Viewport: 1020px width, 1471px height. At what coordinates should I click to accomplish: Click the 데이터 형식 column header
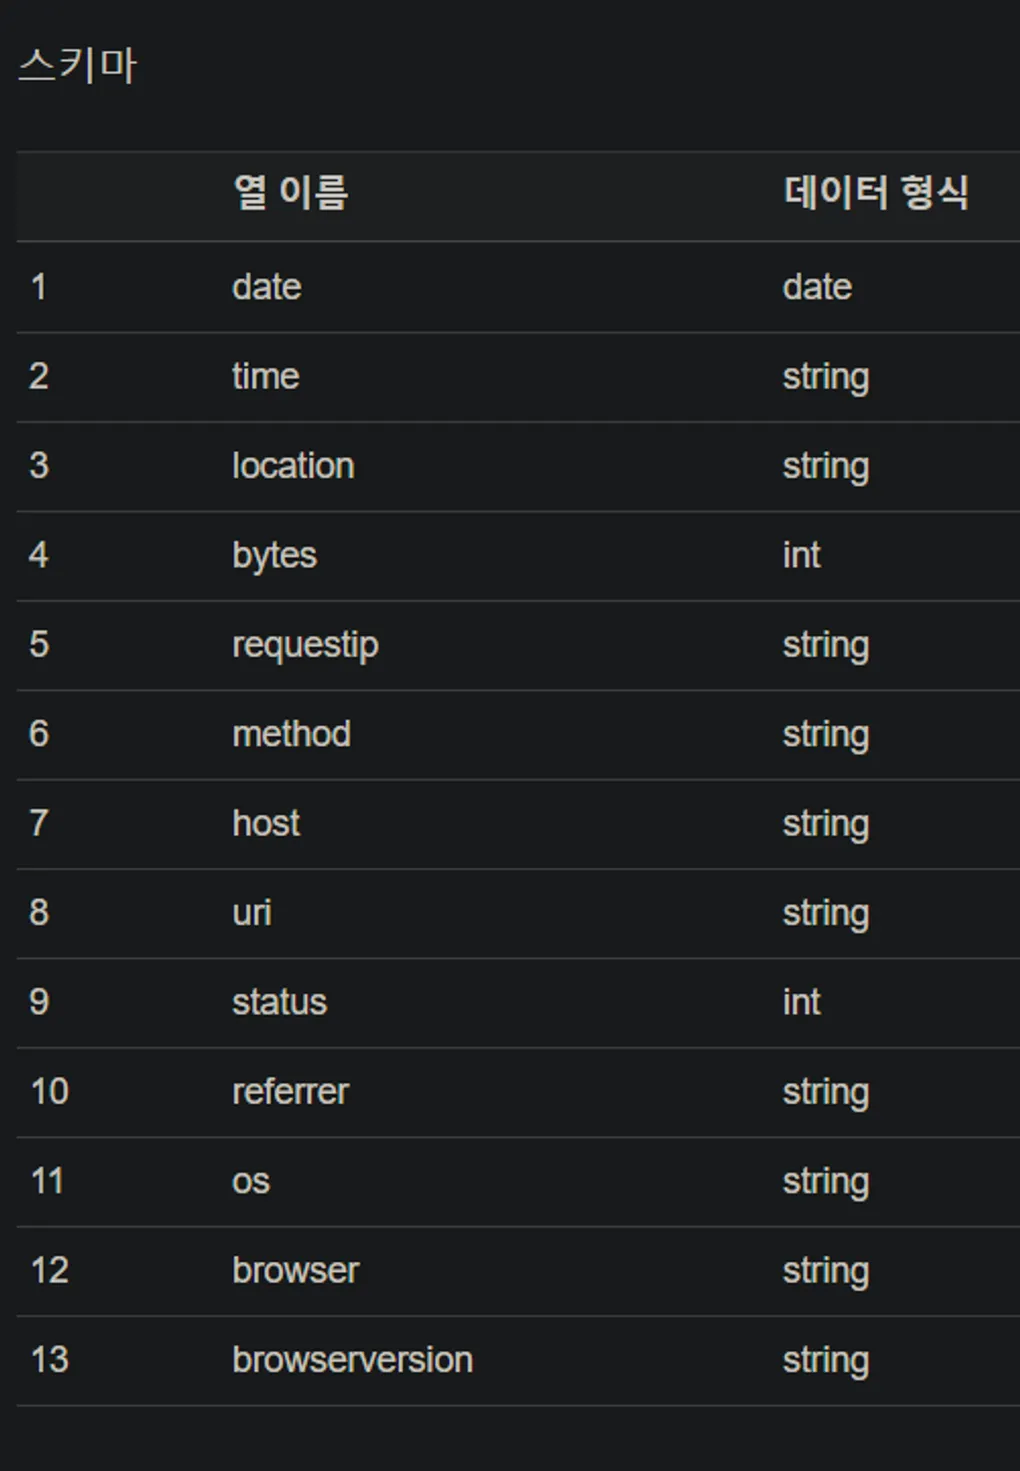(x=875, y=192)
